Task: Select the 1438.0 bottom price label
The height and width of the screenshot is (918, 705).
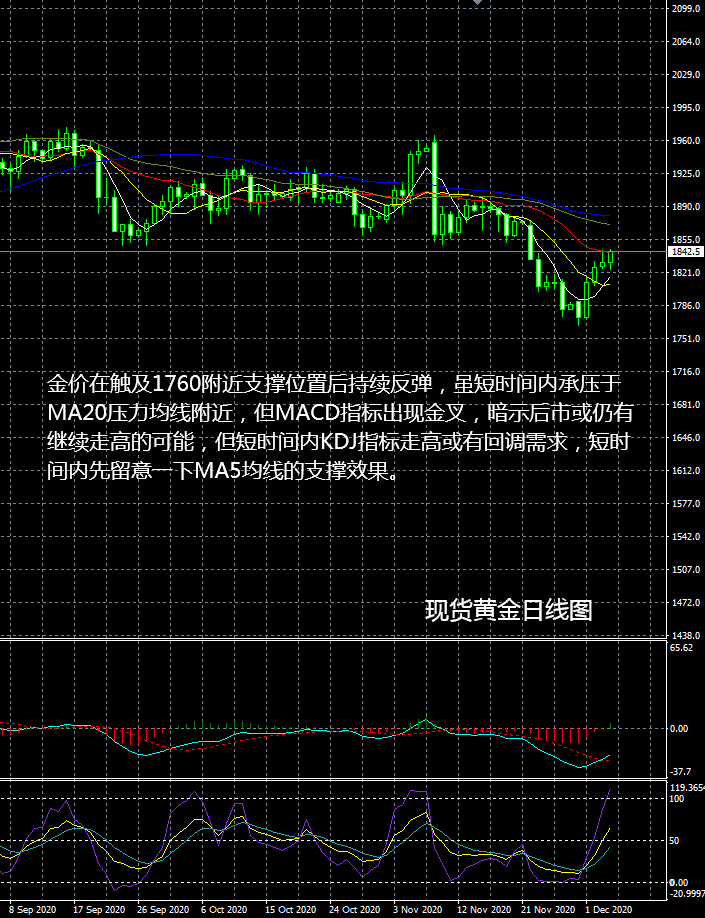Action: (x=686, y=635)
